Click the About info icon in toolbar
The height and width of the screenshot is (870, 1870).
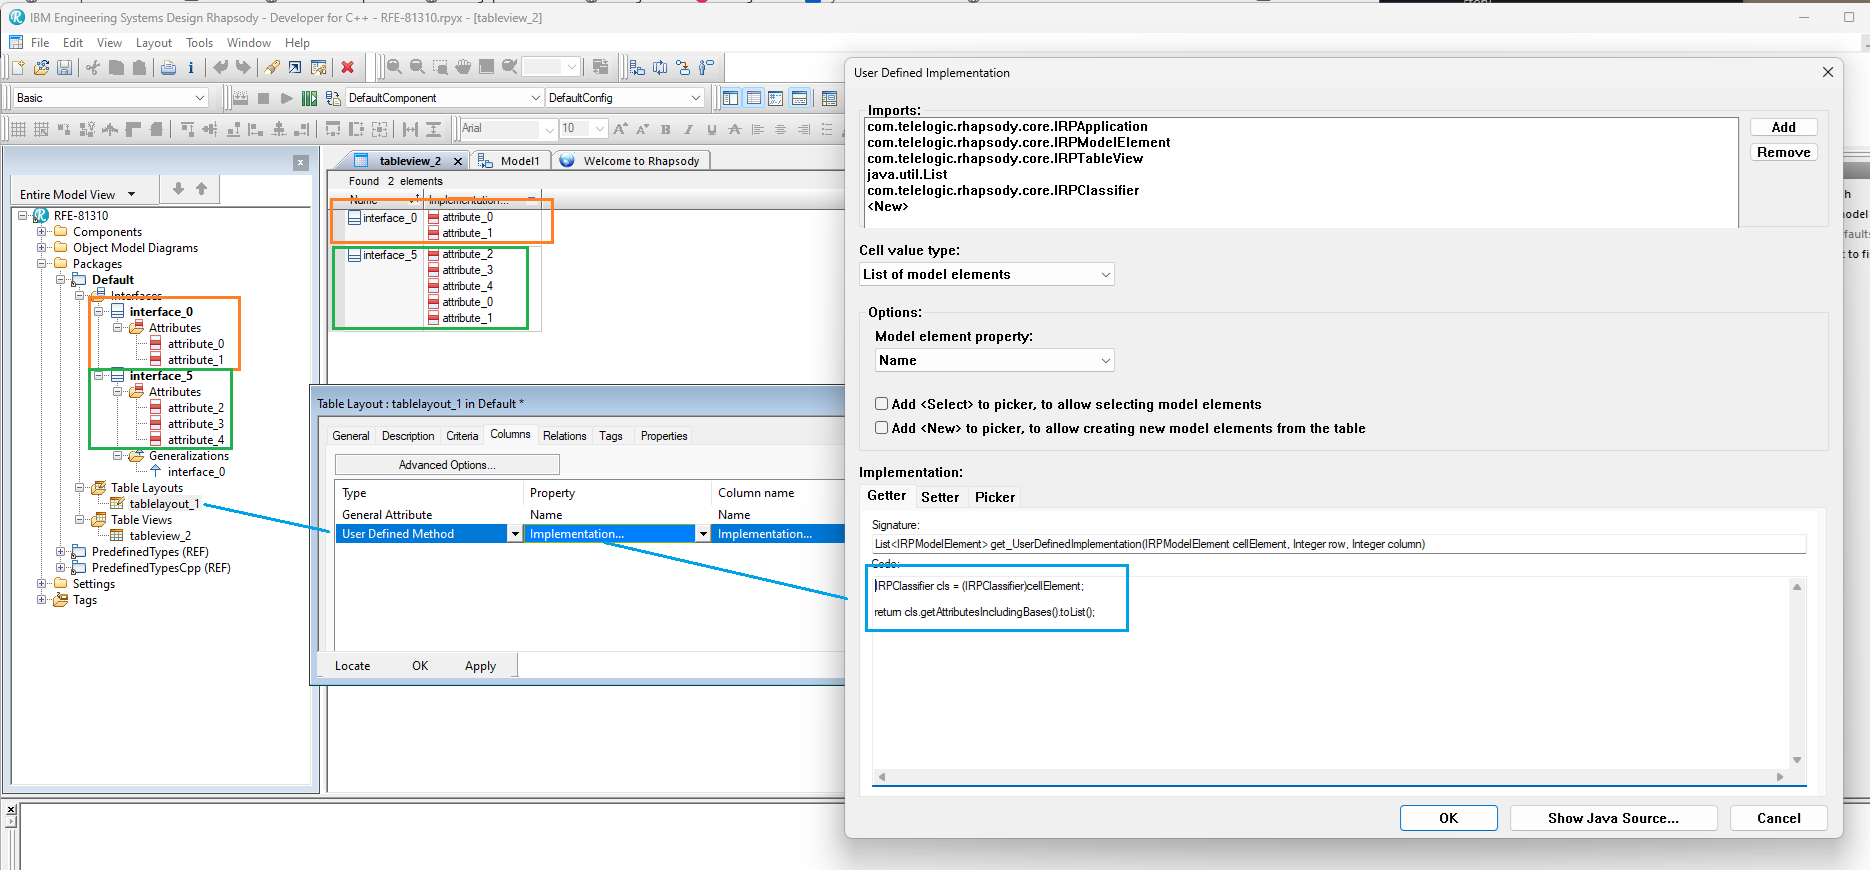pyautogui.click(x=191, y=67)
